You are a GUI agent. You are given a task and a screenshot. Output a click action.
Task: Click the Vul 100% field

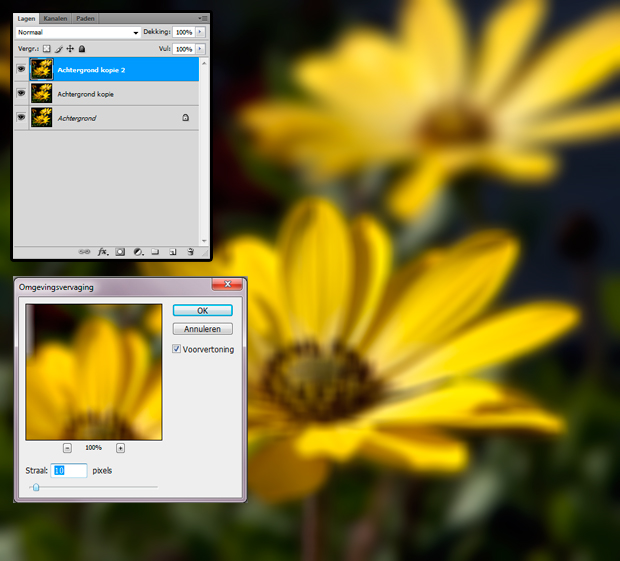(184, 49)
